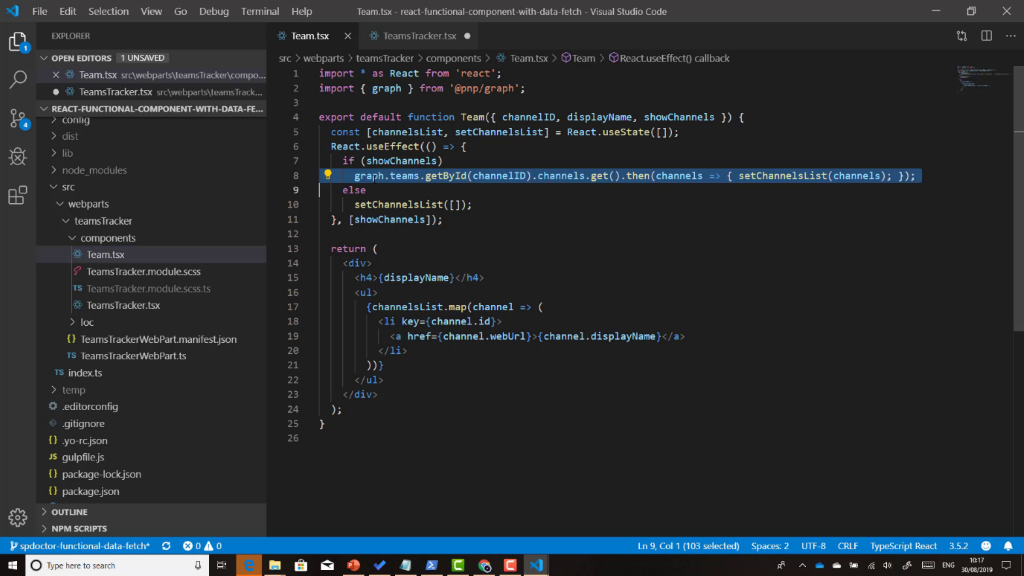Image resolution: width=1024 pixels, height=576 pixels.
Task: Open the Help menu
Action: [x=301, y=11]
